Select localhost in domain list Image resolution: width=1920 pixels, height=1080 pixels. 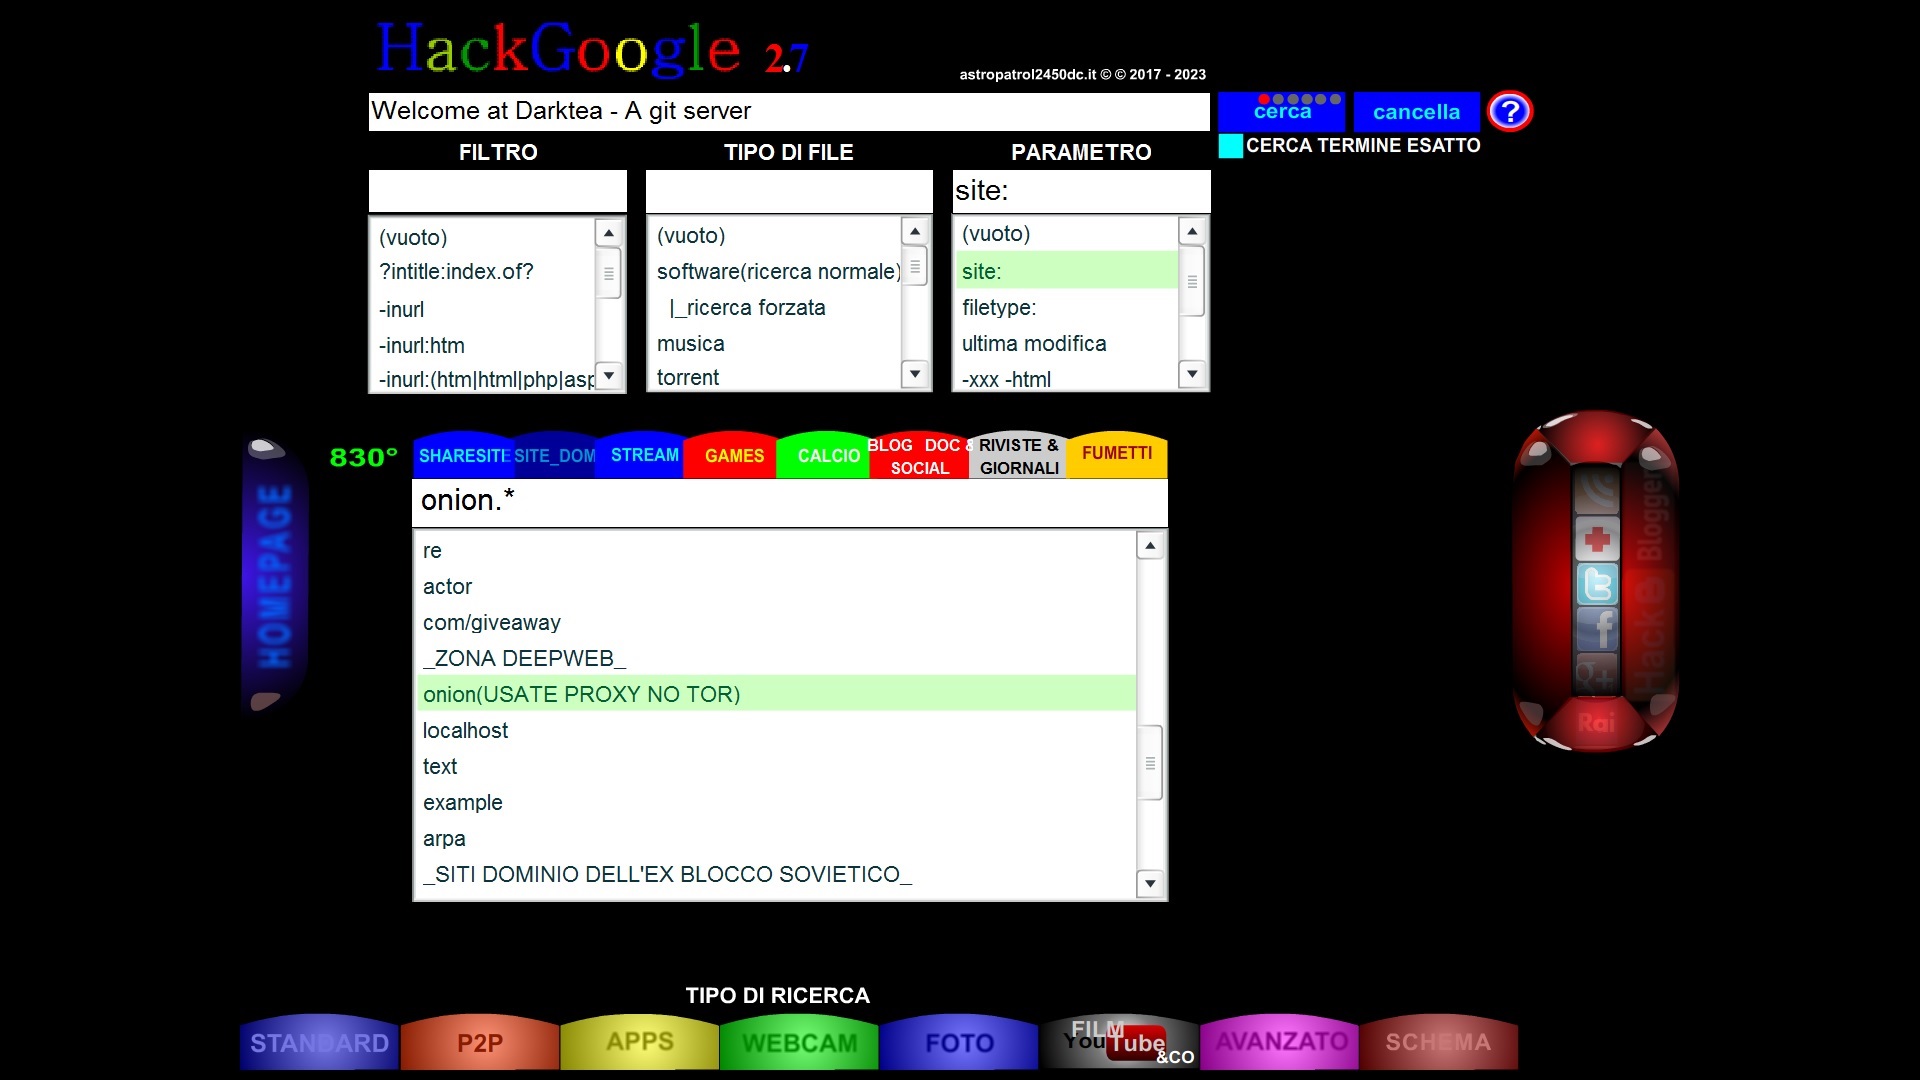click(x=776, y=730)
